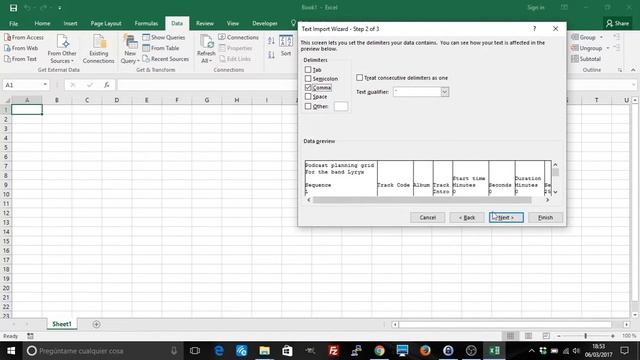
Task: Open the File tab
Action: click(x=13, y=23)
